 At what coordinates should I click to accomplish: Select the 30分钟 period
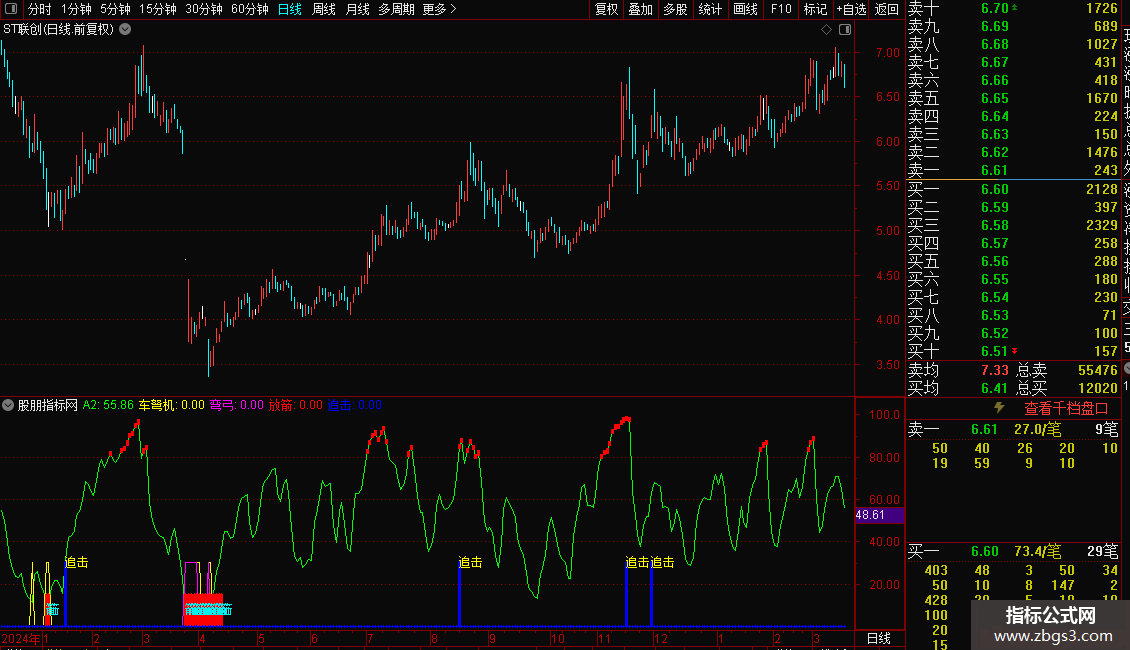click(204, 9)
